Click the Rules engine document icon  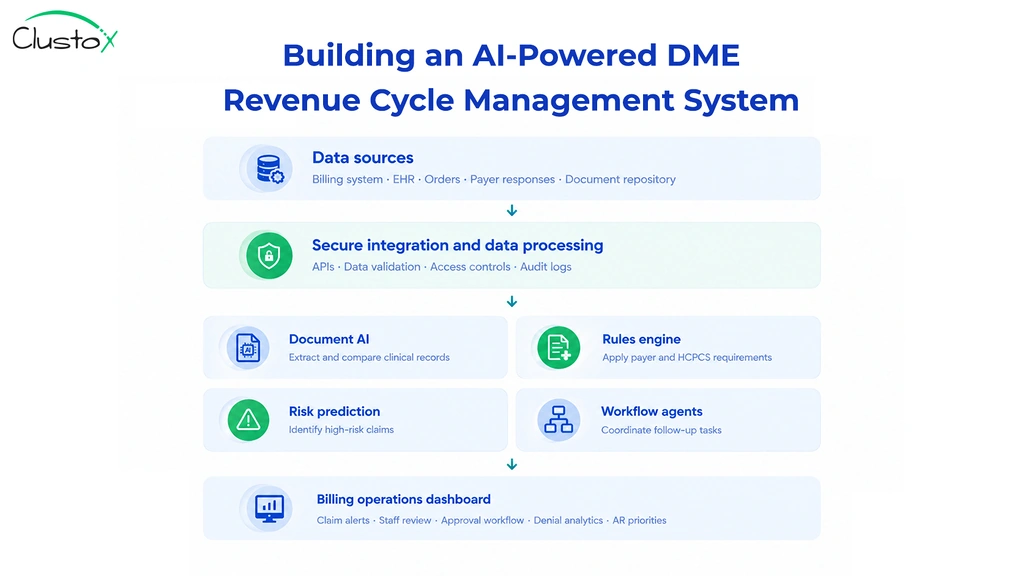pos(558,348)
